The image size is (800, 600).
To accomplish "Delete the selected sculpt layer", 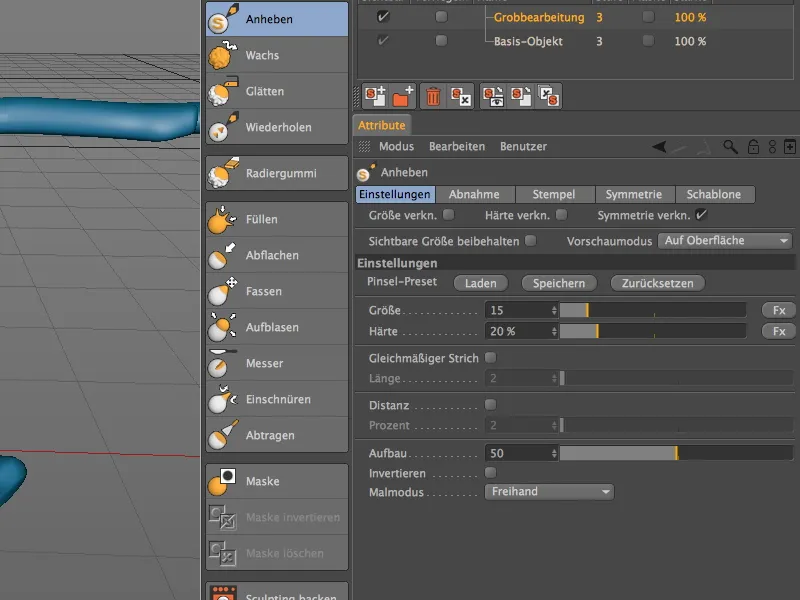I will (433, 96).
